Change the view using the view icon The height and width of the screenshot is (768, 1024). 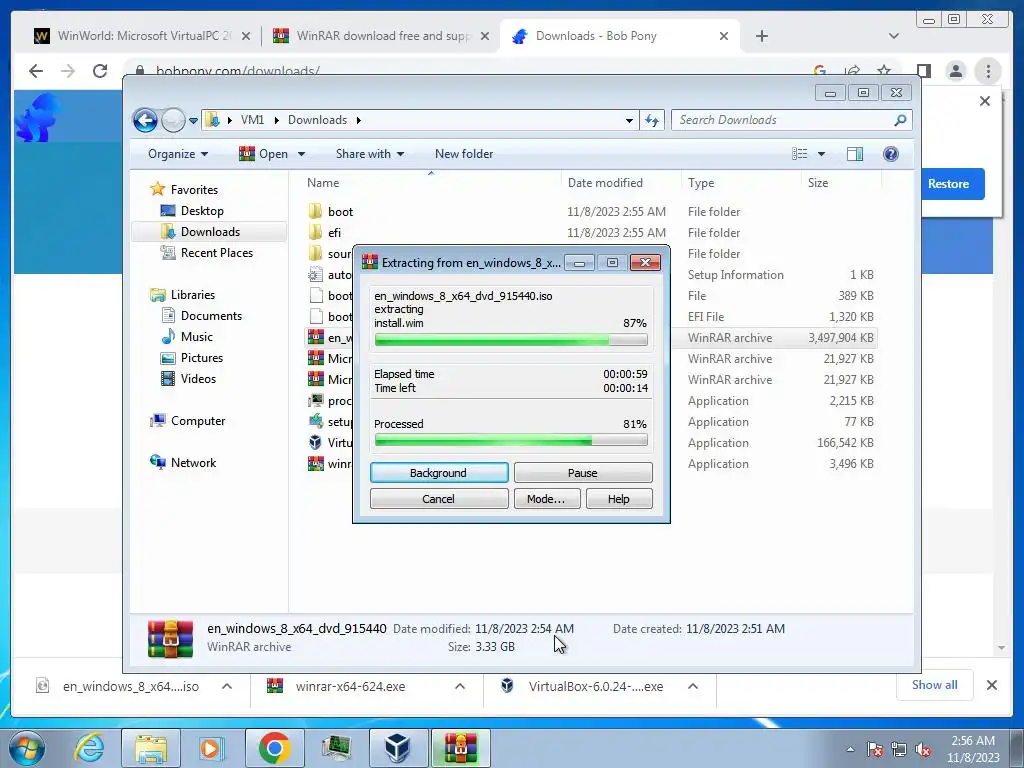click(x=799, y=154)
